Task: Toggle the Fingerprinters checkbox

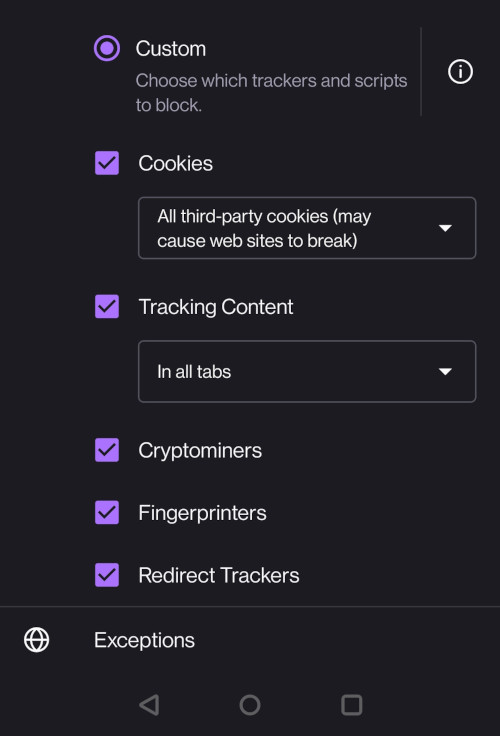Action: pyautogui.click(x=107, y=512)
